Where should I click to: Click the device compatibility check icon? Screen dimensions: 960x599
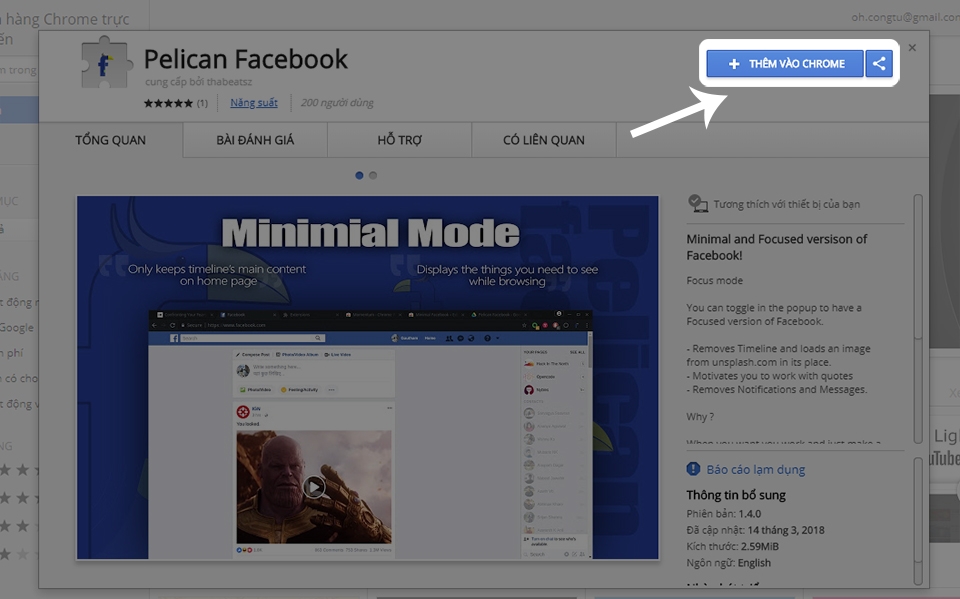[x=697, y=203]
